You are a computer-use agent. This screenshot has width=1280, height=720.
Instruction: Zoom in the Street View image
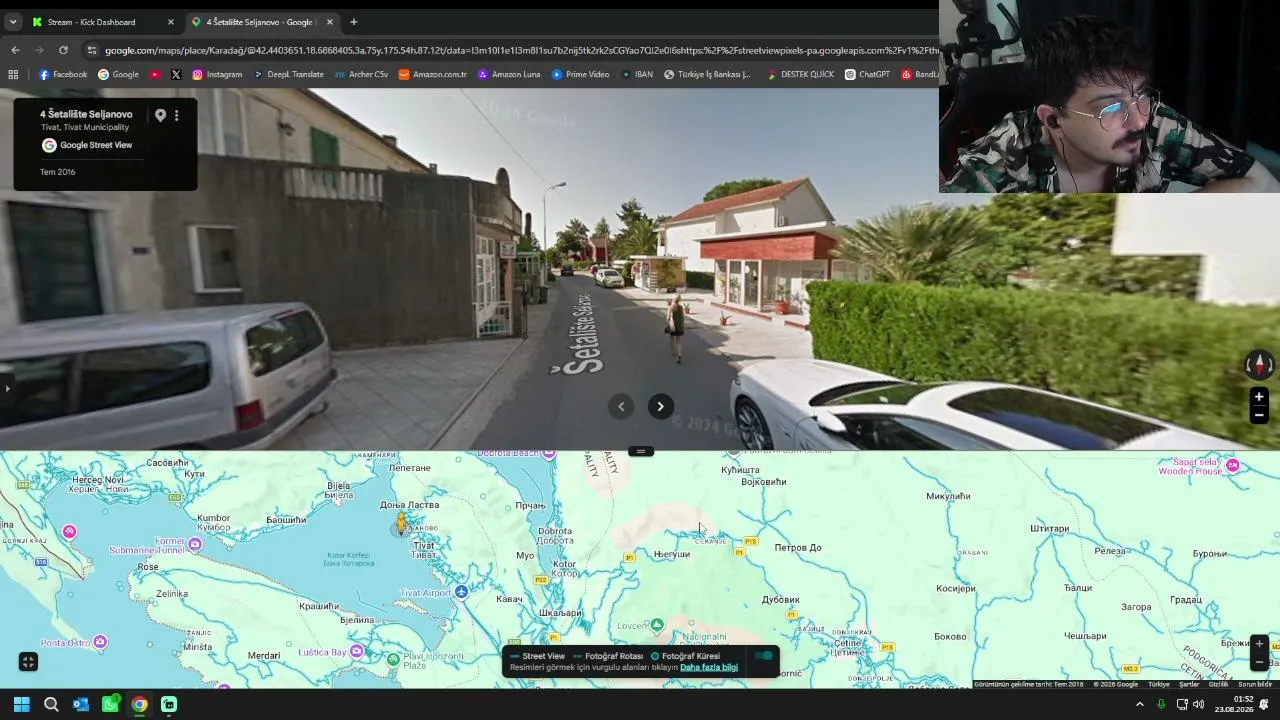point(1259,397)
